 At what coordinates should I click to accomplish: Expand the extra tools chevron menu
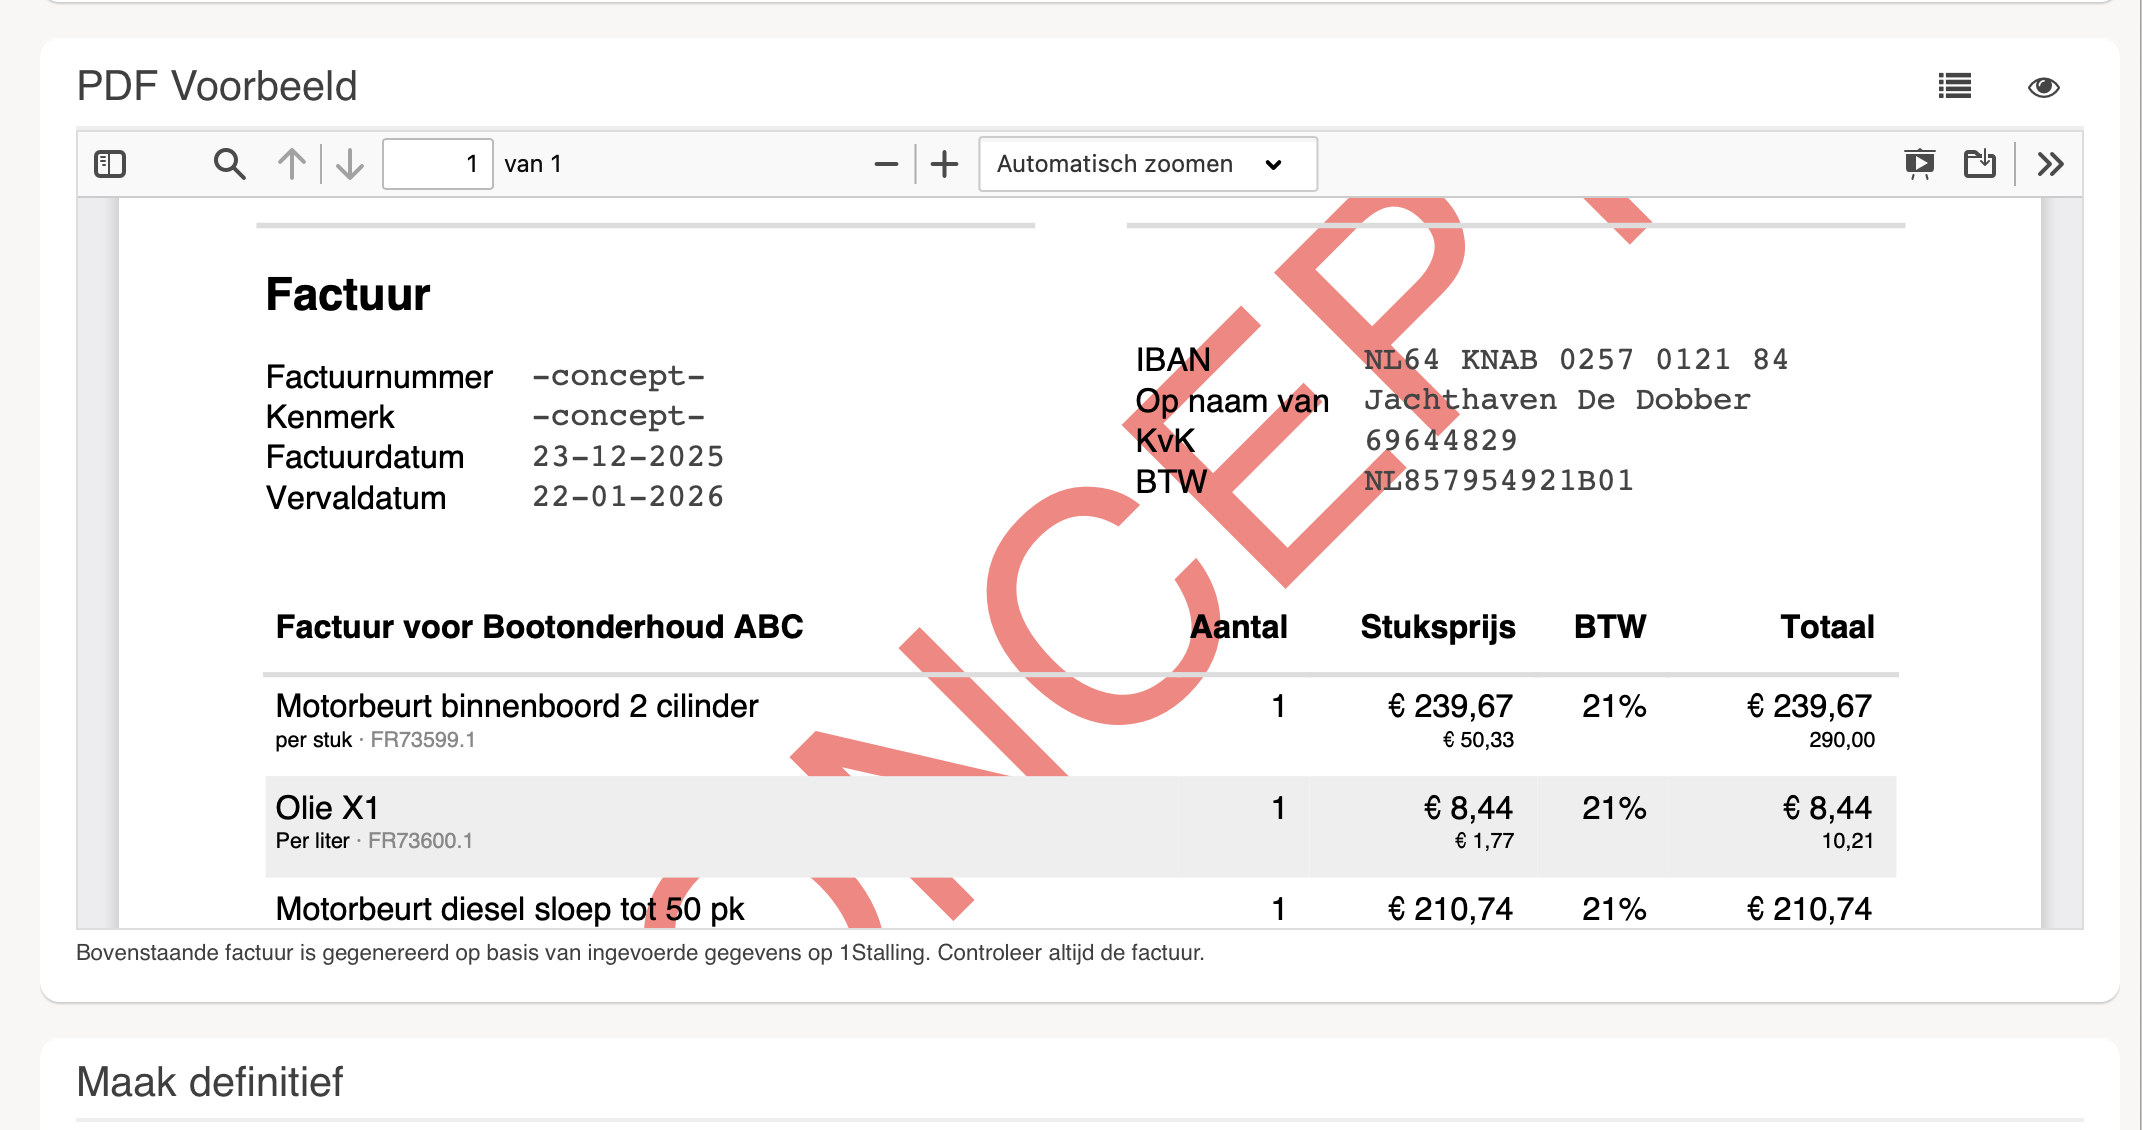click(x=2050, y=164)
